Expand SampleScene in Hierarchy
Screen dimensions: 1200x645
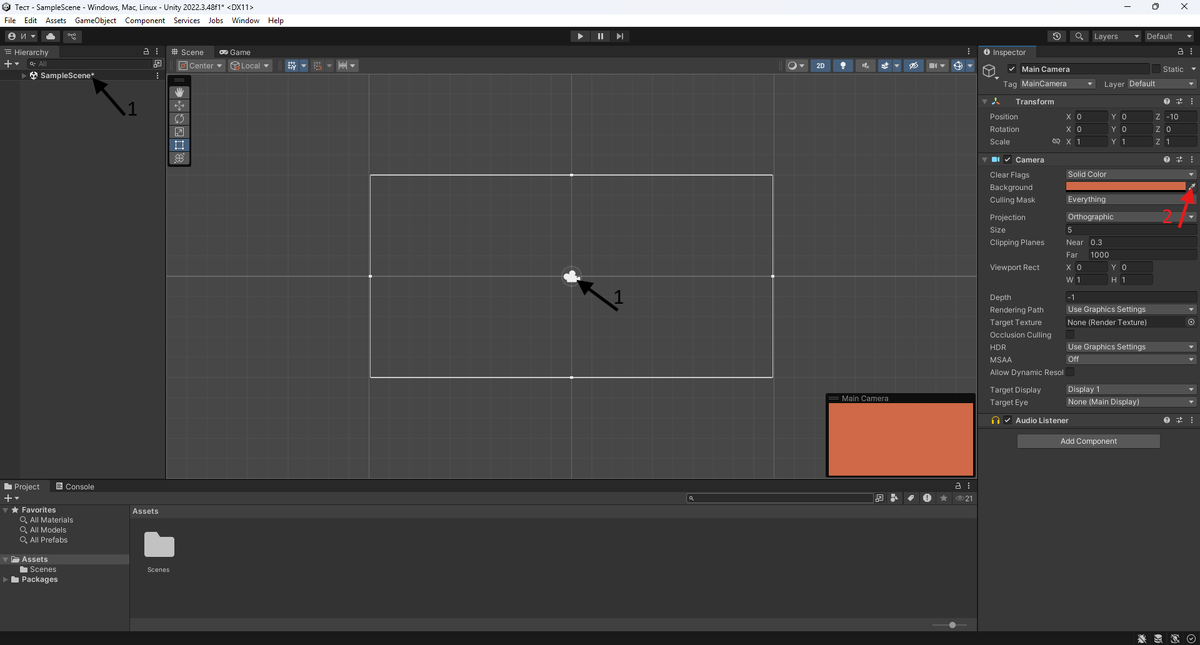pyautogui.click(x=24, y=75)
